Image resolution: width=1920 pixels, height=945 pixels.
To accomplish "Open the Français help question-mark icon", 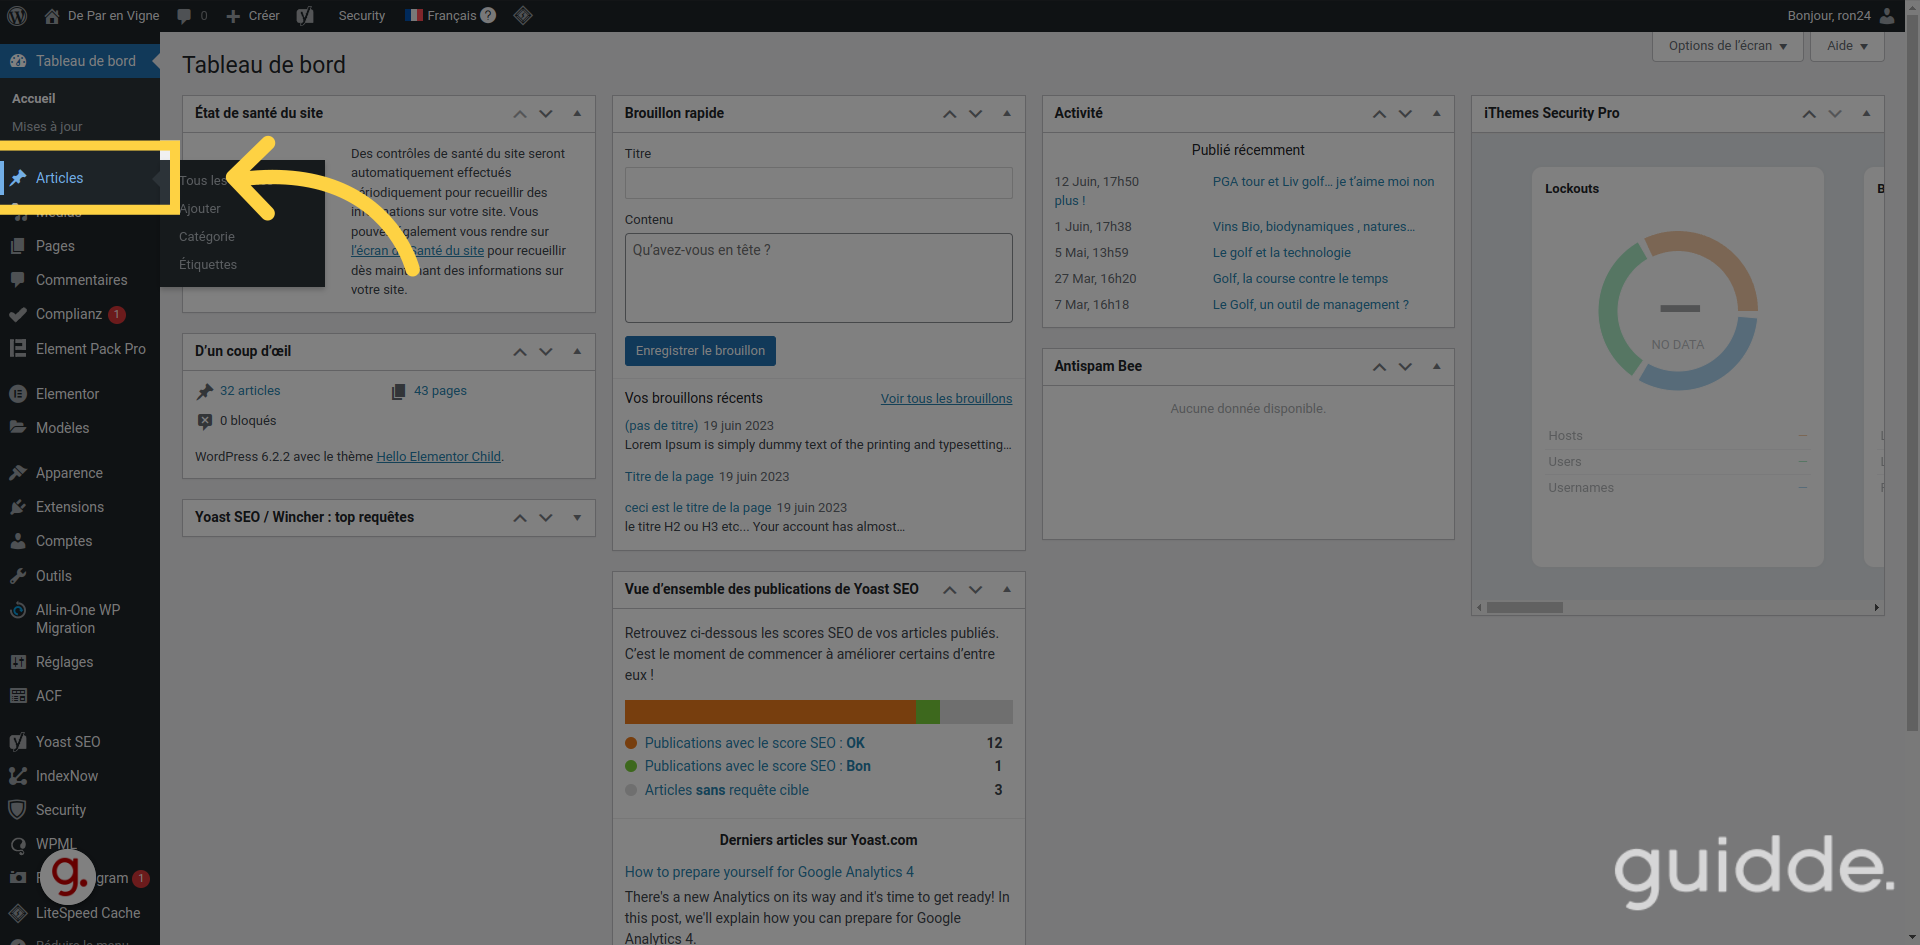I will 488,16.
